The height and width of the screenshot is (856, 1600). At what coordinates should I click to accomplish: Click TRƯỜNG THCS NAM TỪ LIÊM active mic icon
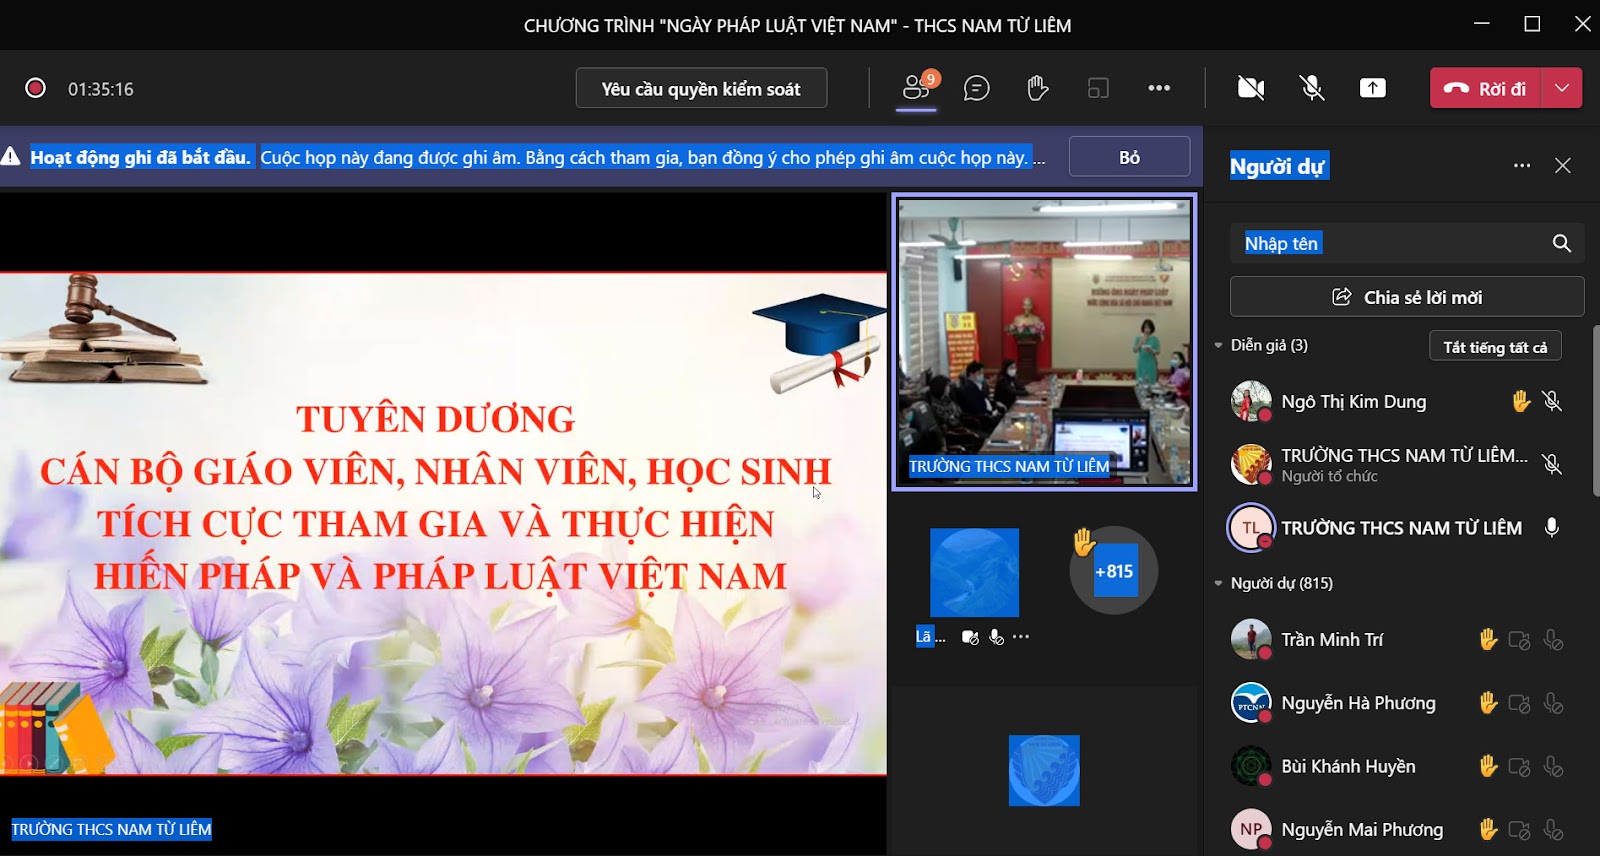tap(1552, 527)
